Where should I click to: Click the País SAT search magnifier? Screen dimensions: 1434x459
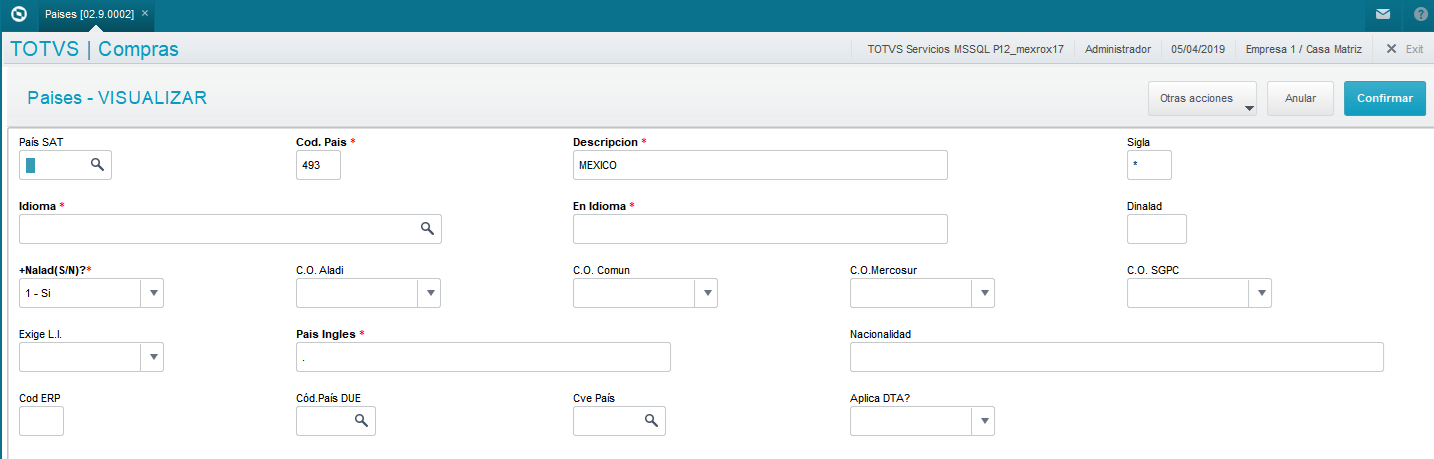pyautogui.click(x=97, y=165)
